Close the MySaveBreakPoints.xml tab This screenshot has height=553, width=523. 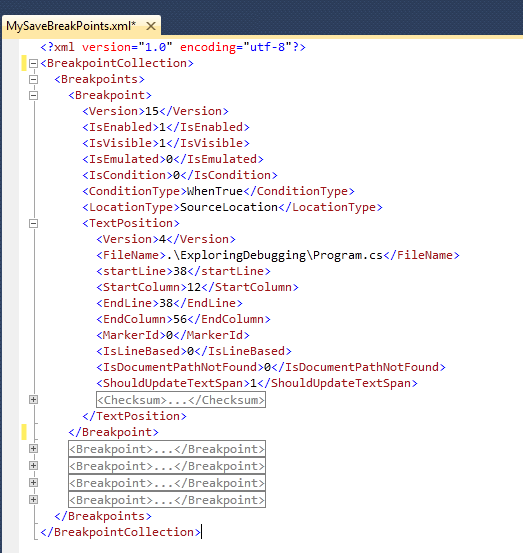point(151,26)
